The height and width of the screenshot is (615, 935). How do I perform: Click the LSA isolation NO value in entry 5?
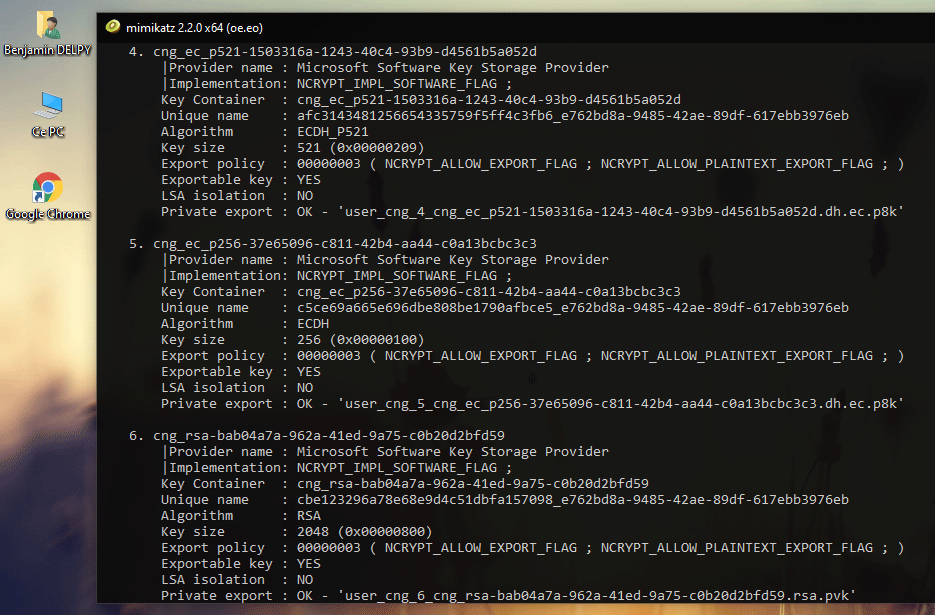click(x=305, y=388)
